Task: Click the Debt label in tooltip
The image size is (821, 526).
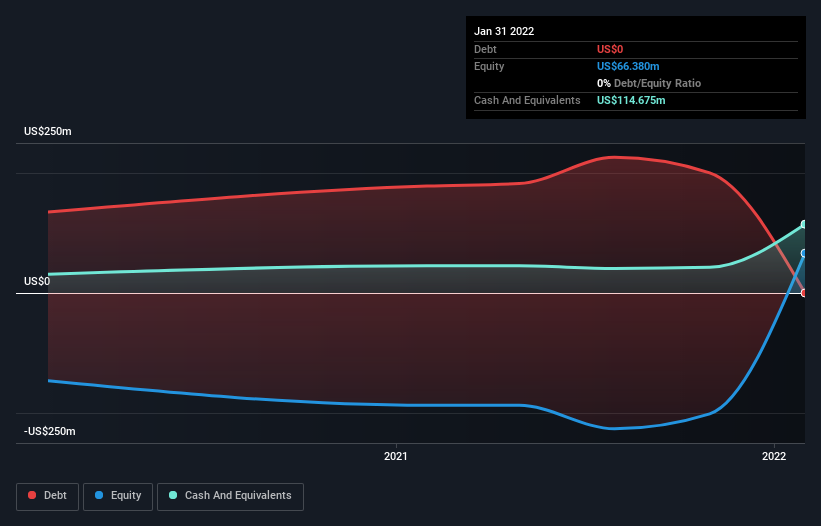Action: tap(485, 49)
